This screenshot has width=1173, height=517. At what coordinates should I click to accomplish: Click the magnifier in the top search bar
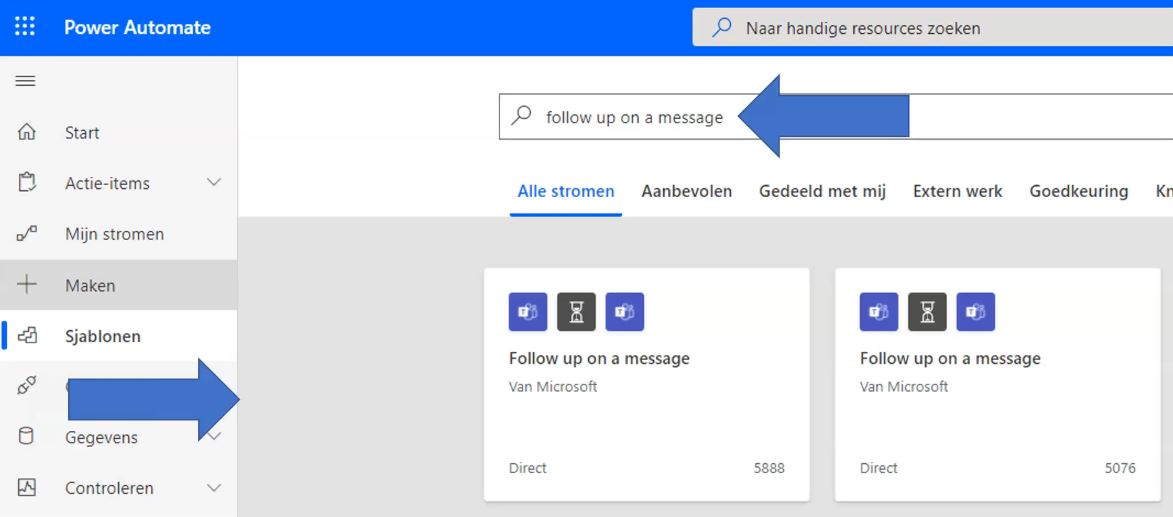tap(721, 28)
